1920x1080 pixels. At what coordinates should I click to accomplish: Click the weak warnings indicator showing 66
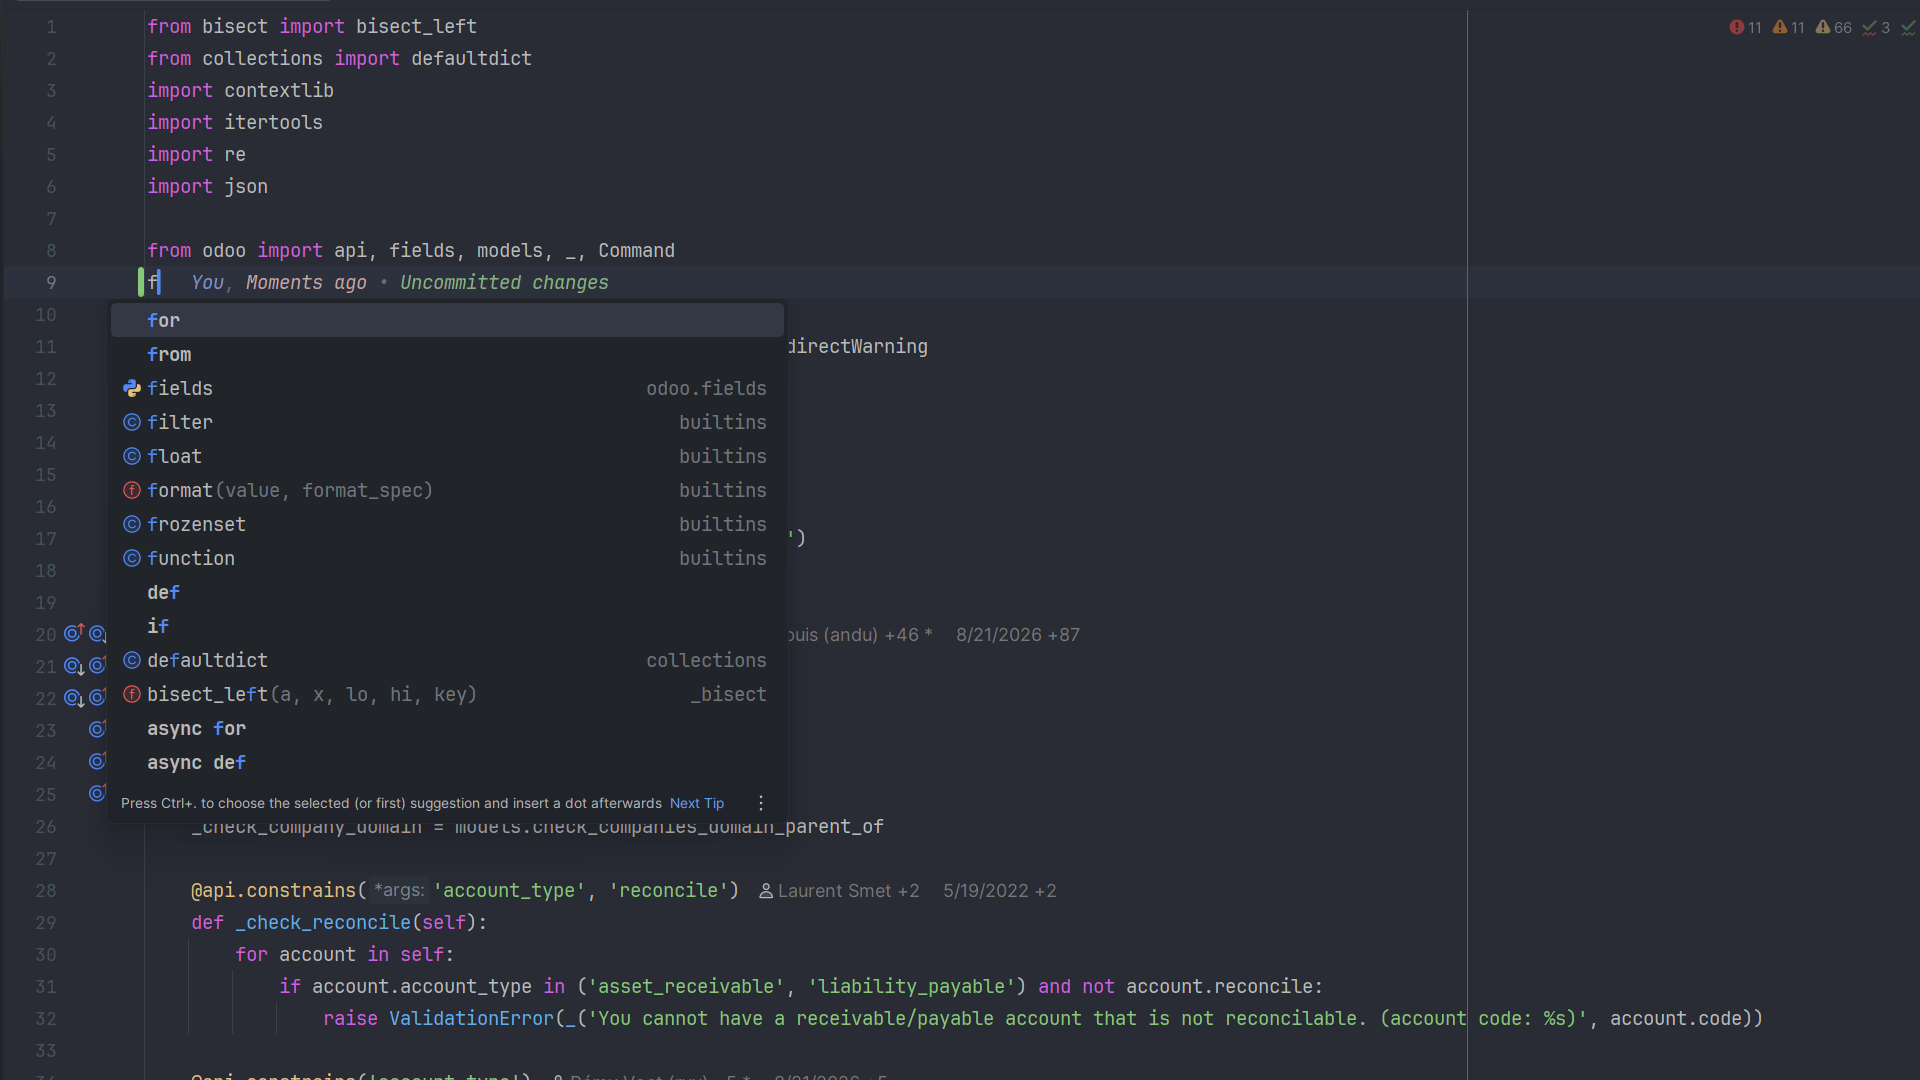[1833, 28]
